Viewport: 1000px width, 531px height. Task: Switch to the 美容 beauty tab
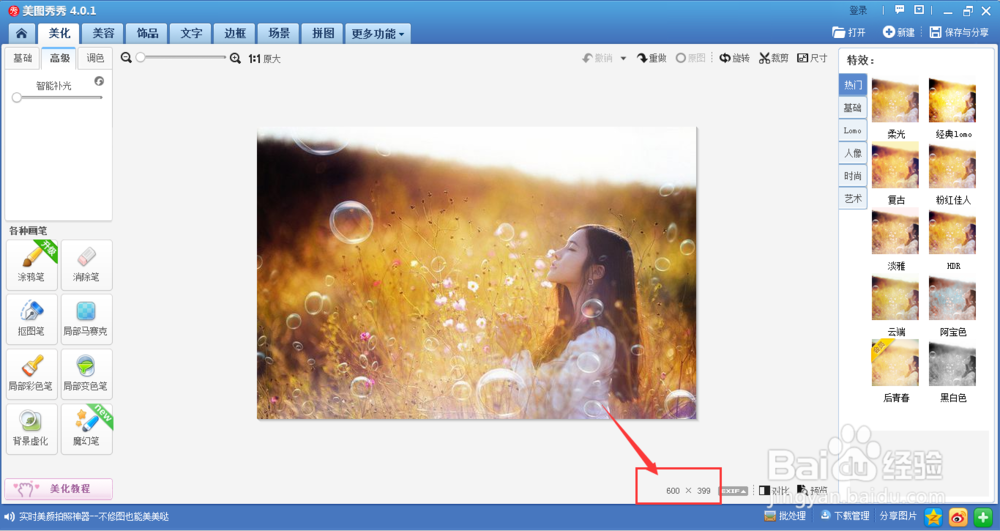click(x=103, y=33)
